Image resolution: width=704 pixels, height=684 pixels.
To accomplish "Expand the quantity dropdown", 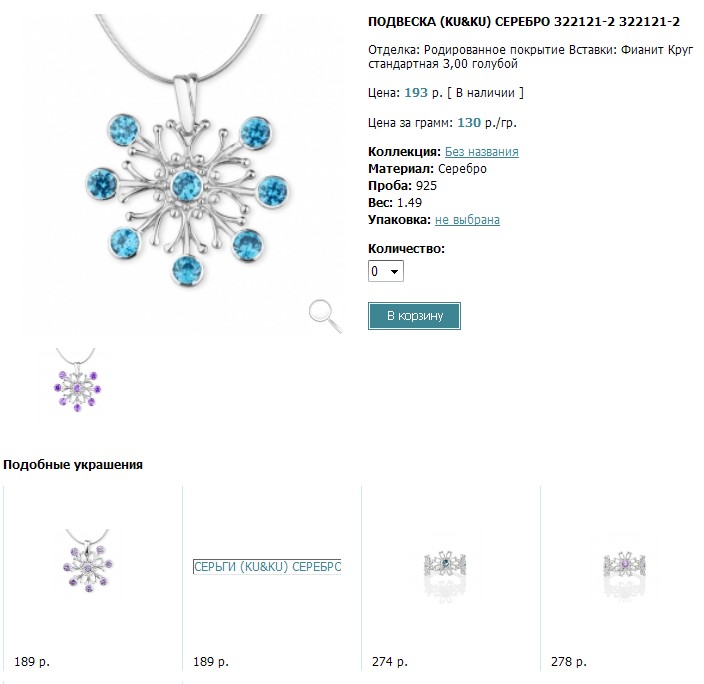I will pyautogui.click(x=386, y=271).
